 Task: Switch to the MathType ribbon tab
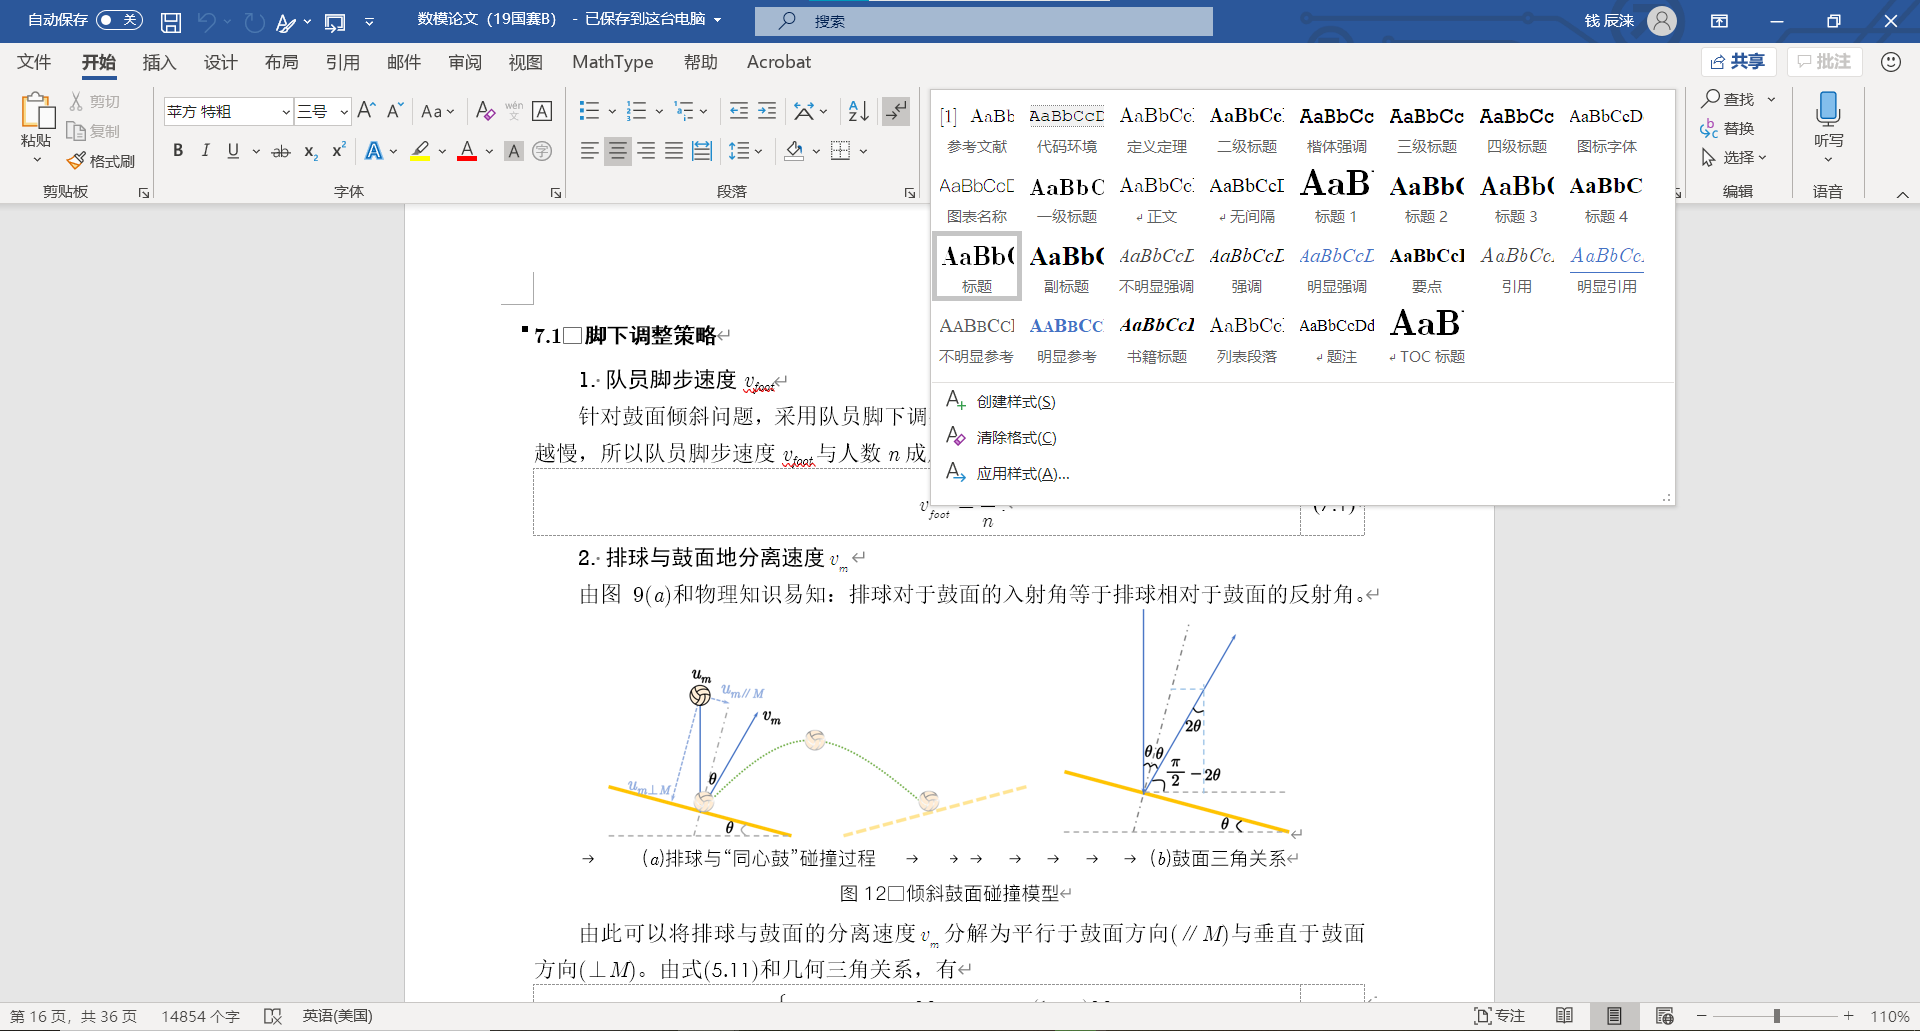pos(612,62)
